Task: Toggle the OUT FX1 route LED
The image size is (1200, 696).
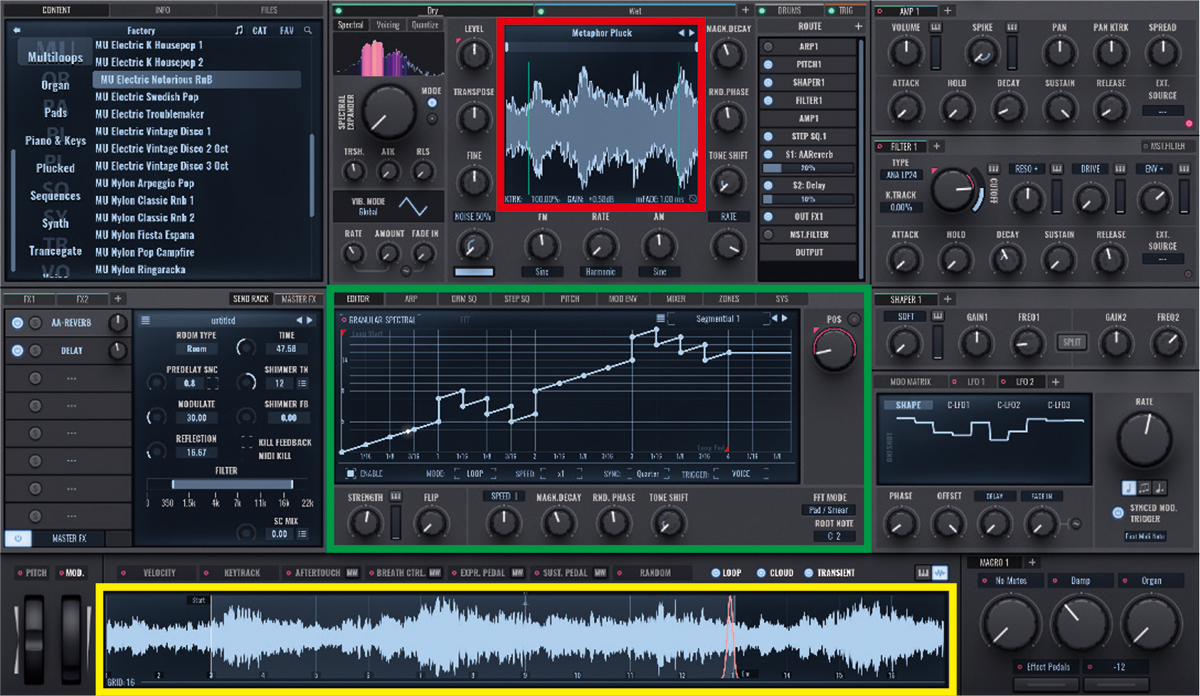Action: coord(768,216)
